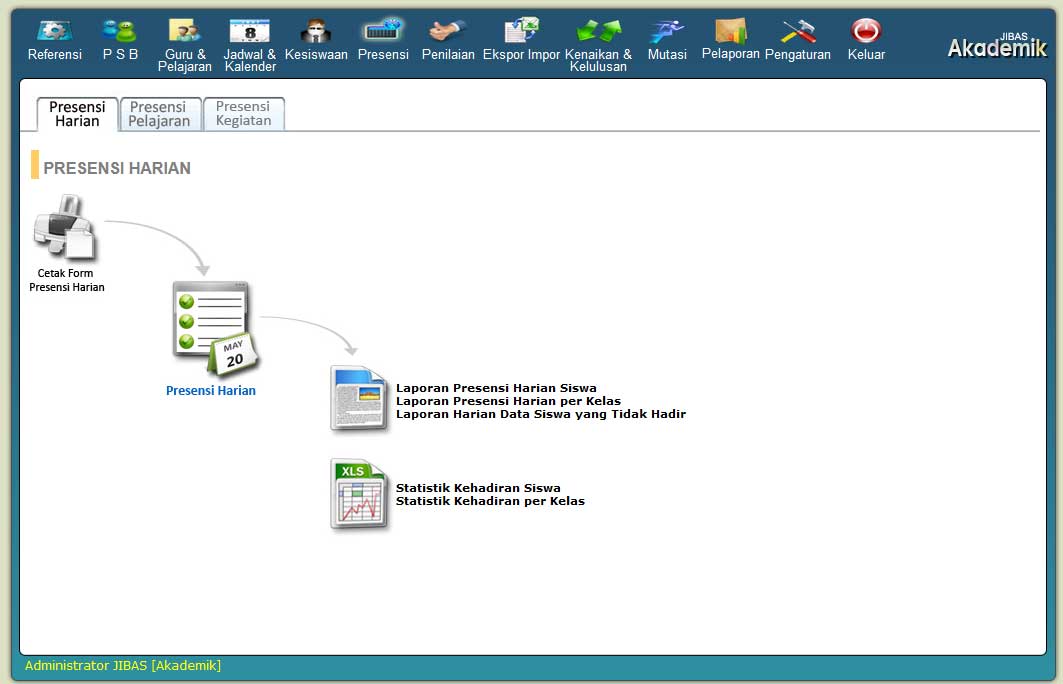Click Administrator JIBAS [Akademik] status text
This screenshot has width=1063, height=684.
[123, 666]
